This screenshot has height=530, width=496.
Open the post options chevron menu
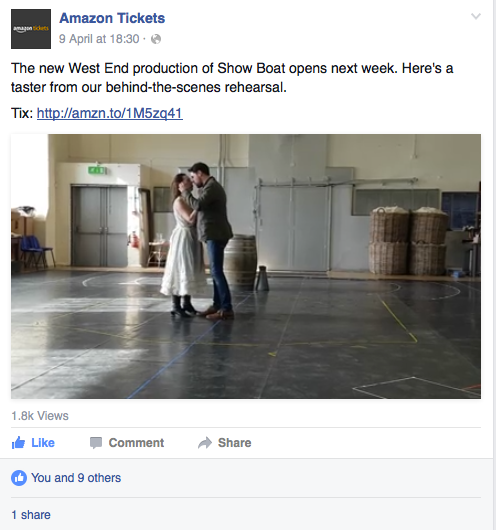point(476,16)
